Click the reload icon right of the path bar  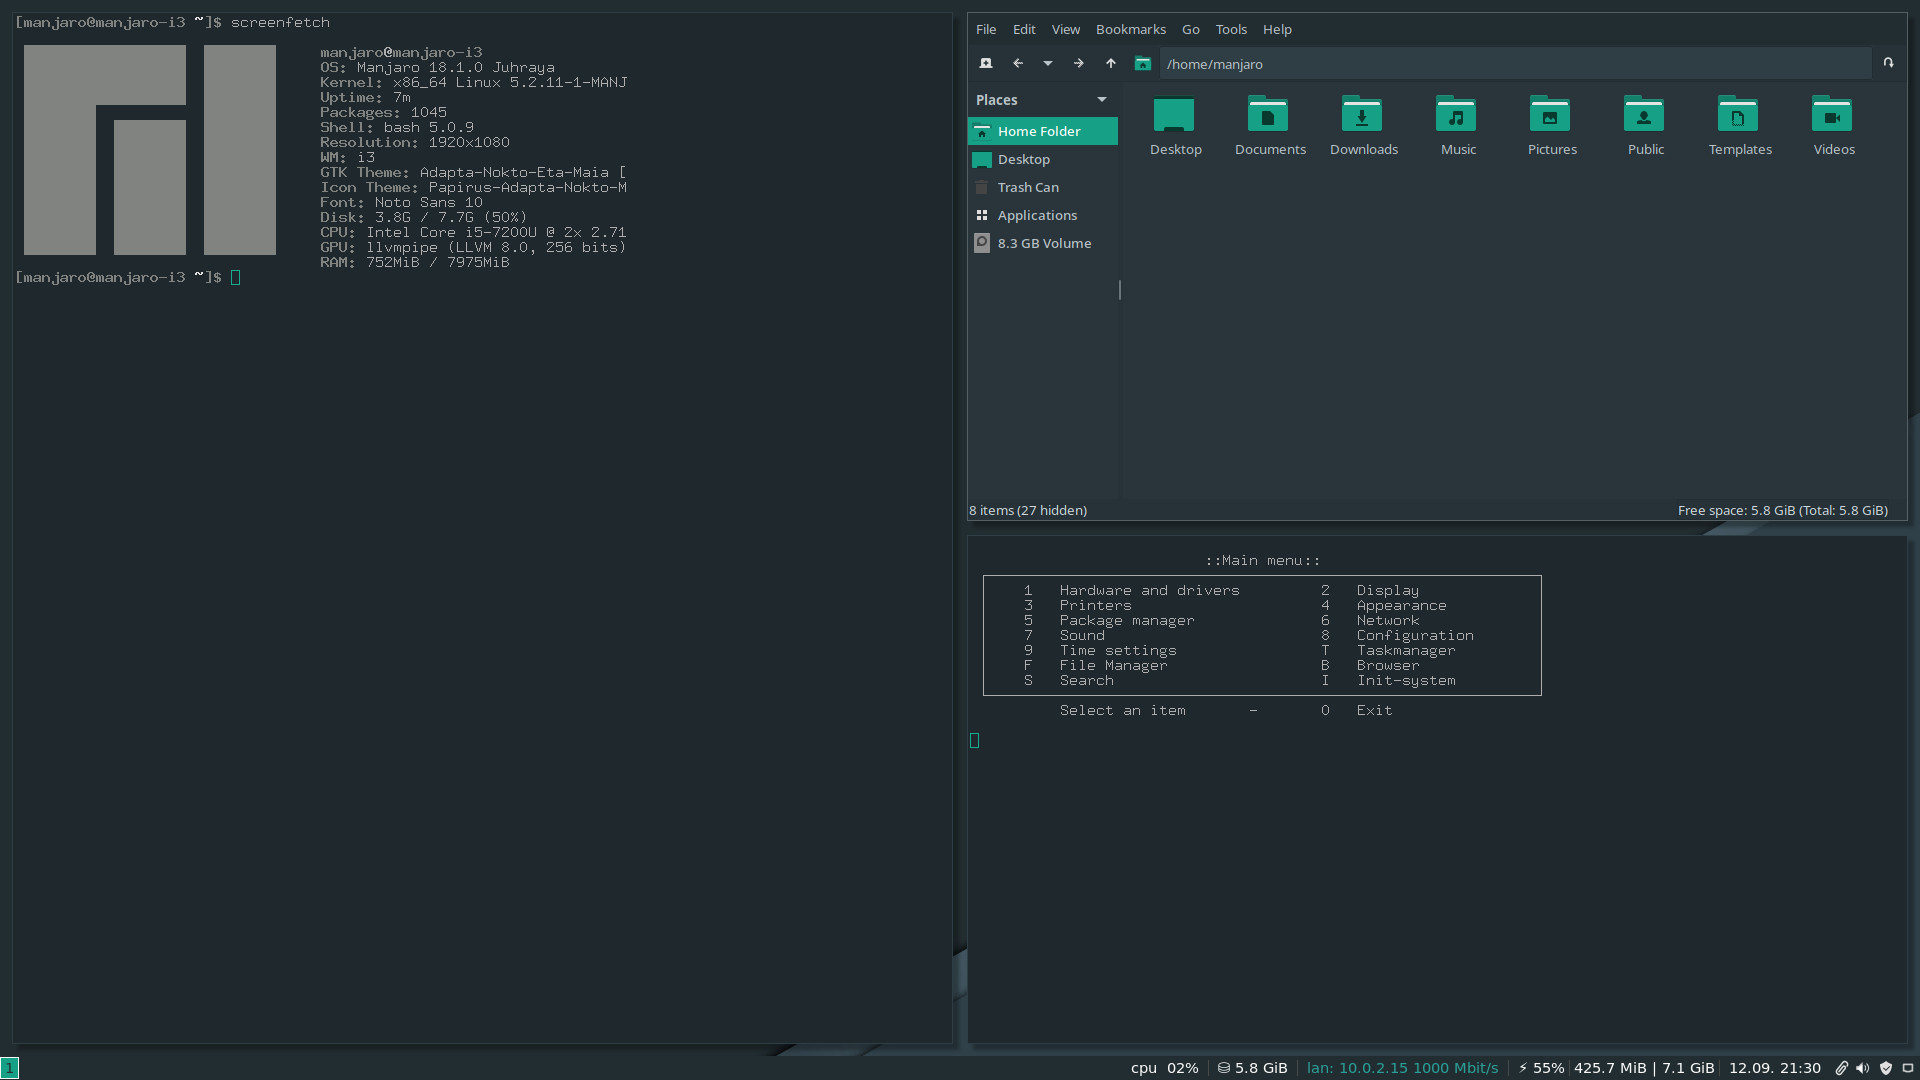point(1888,62)
